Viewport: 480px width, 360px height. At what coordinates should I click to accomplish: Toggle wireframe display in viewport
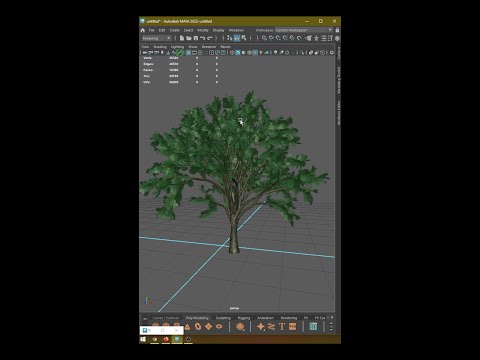pyautogui.click(x=232, y=52)
